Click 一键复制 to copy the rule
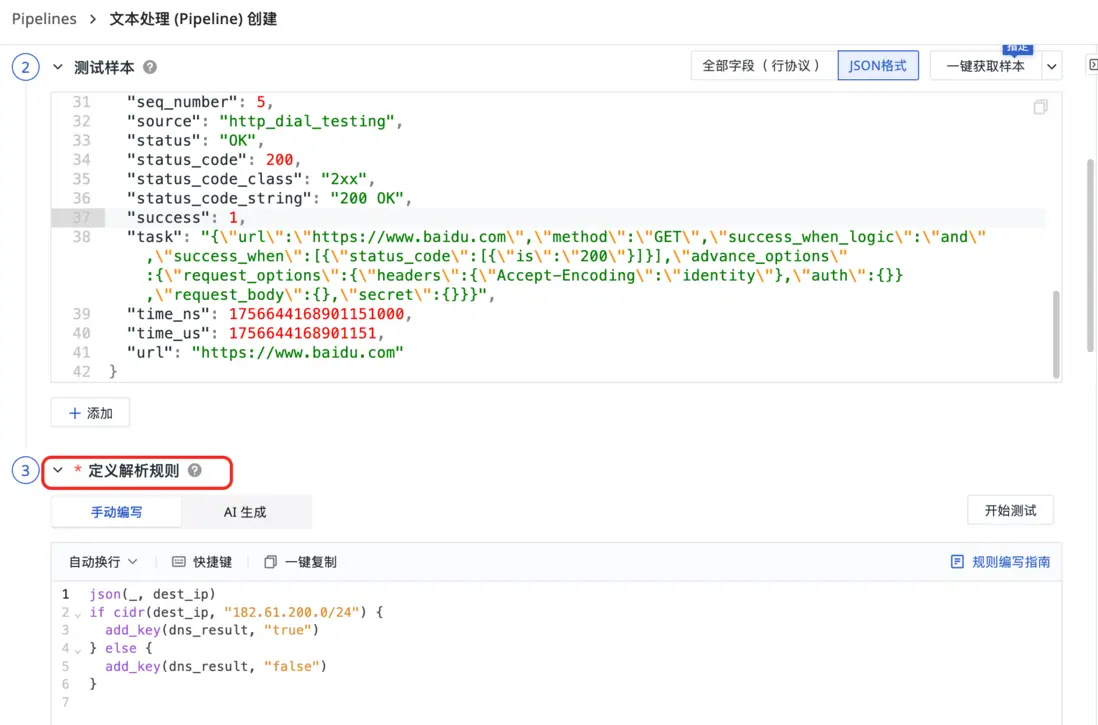Screen dimensions: 1098x725 (300, 562)
